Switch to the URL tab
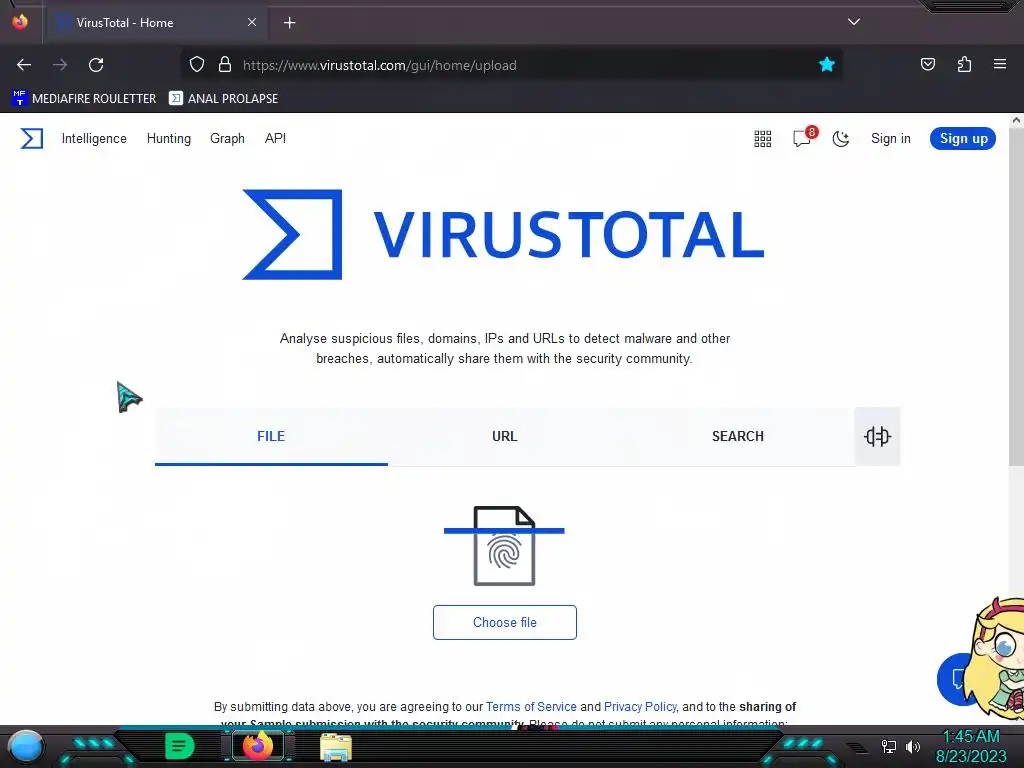Screen dimensions: 1024x768 pyautogui.click(x=504, y=436)
